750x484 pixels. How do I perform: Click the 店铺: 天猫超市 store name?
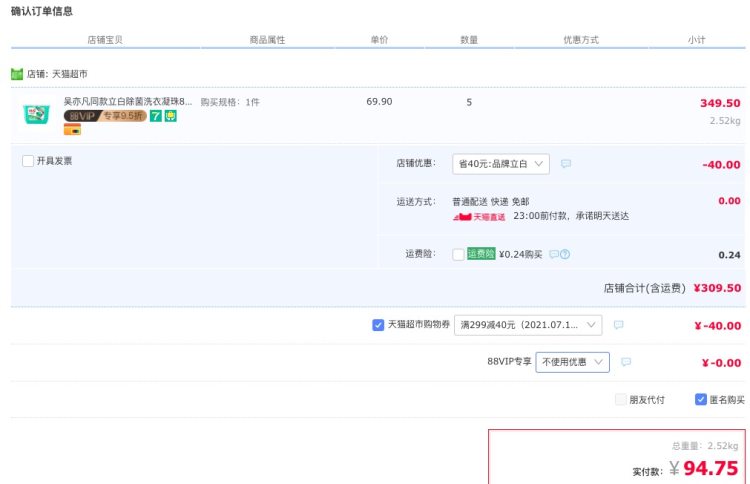coord(57,74)
